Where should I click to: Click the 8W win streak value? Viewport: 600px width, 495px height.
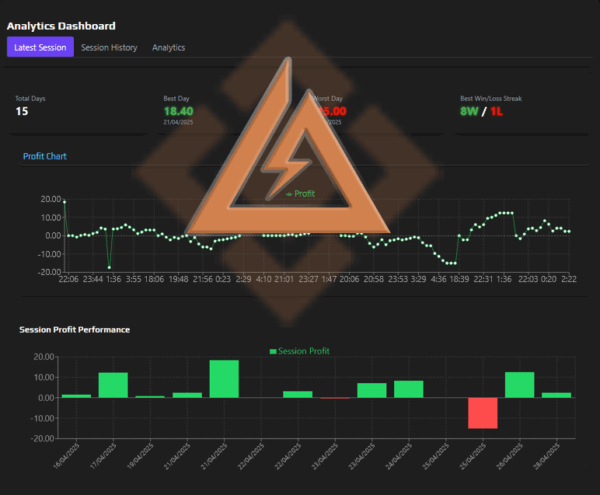tap(469, 111)
